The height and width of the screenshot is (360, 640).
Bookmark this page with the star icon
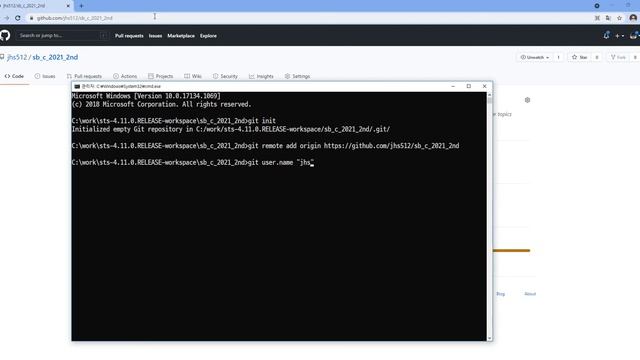tap(619, 18)
